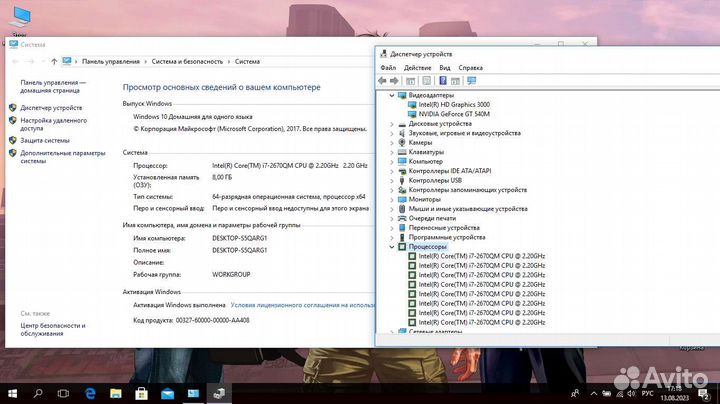This screenshot has width=720, height=404.
Task: Select the Intel(R) HD Graphics 3000 entry text
Action: 454,105
